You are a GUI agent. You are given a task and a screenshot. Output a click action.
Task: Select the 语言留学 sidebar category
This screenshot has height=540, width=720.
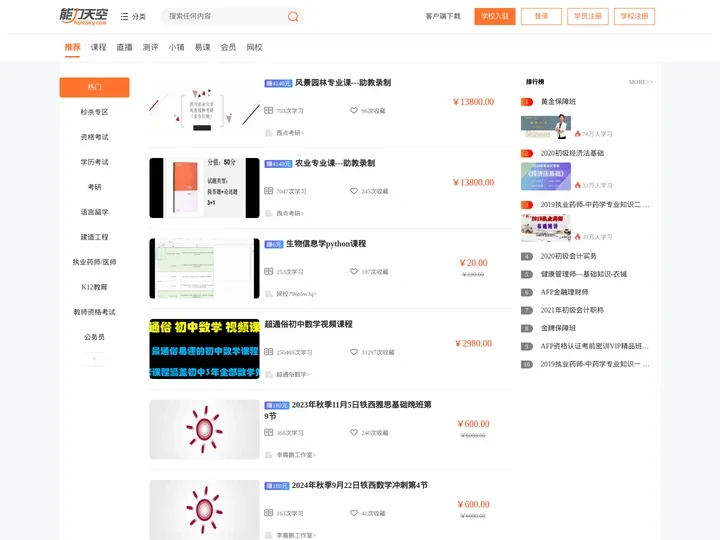(x=95, y=212)
